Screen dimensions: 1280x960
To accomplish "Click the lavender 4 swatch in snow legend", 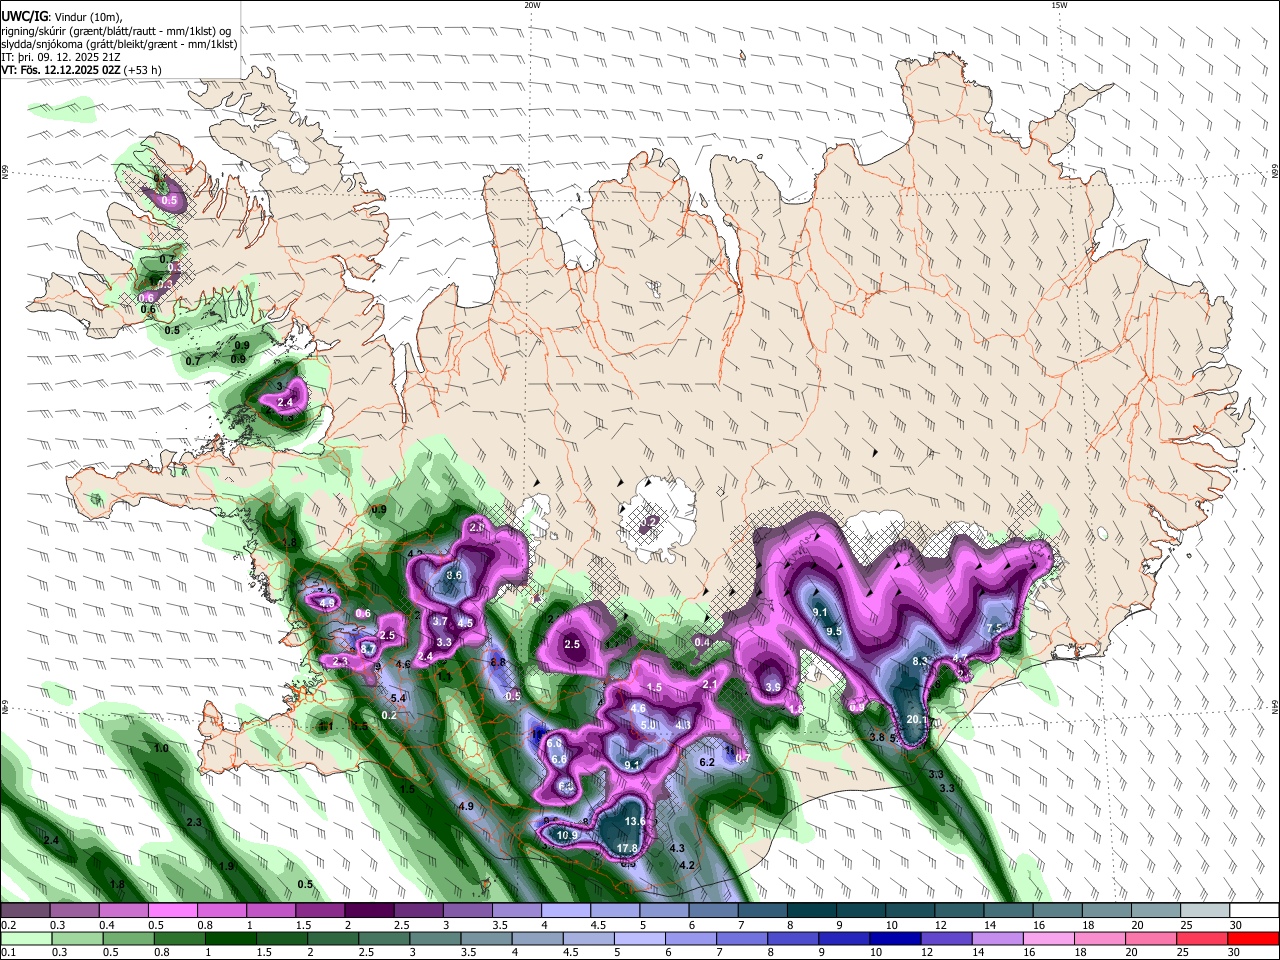I will [565, 911].
